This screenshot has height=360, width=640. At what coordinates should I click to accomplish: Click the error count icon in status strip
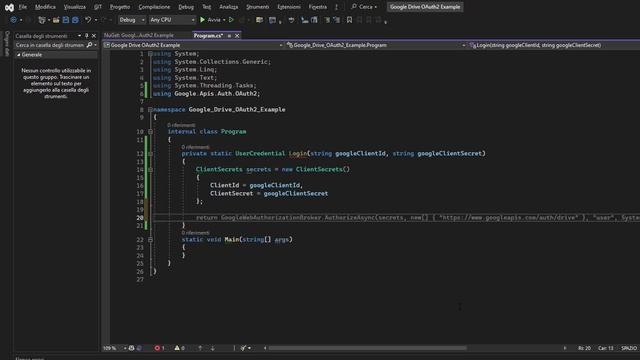pyautogui.click(x=157, y=348)
